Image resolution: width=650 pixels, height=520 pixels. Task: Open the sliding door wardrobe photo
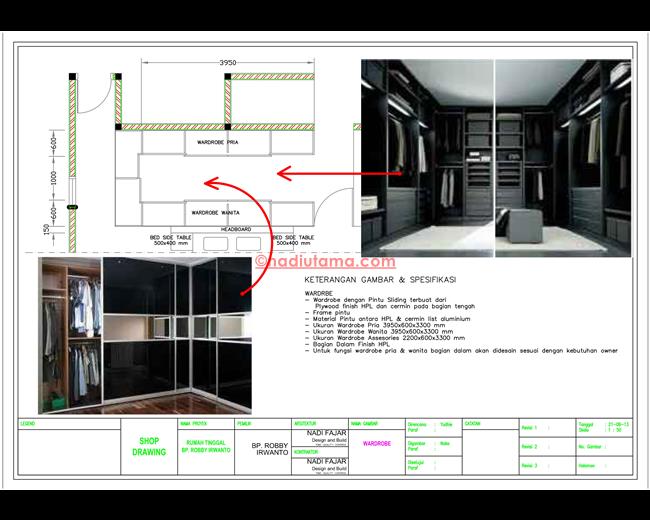click(142, 335)
